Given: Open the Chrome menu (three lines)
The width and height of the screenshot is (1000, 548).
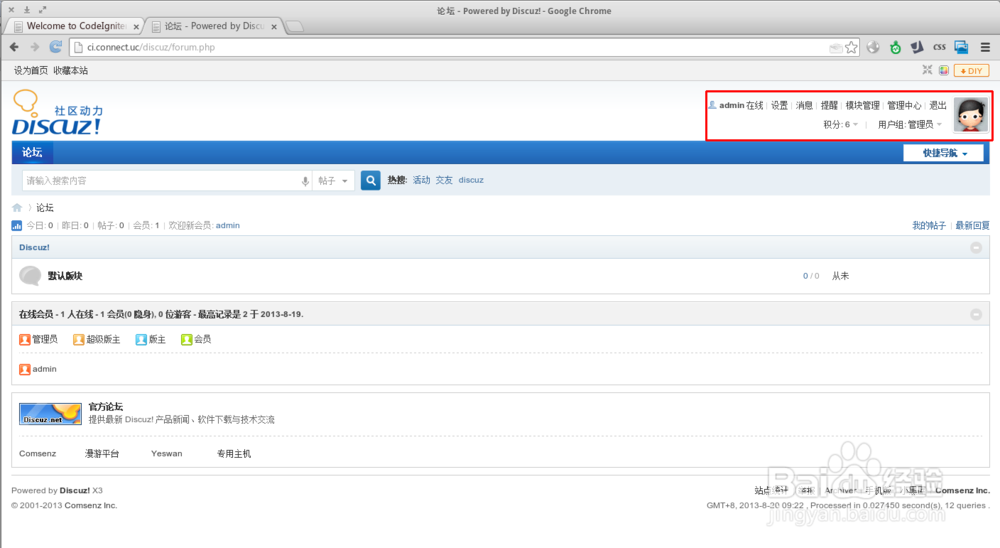Looking at the screenshot, I should point(985,47).
